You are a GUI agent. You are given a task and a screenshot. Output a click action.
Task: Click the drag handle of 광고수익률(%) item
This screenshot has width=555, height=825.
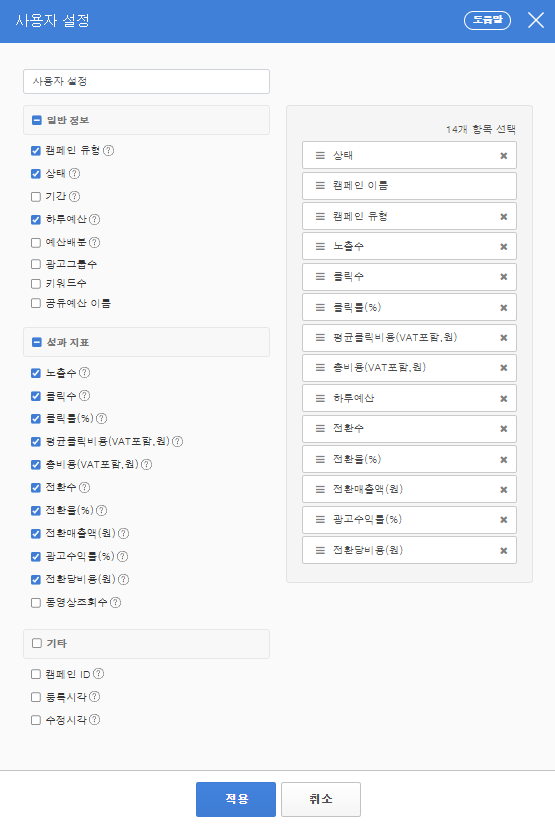pos(320,520)
